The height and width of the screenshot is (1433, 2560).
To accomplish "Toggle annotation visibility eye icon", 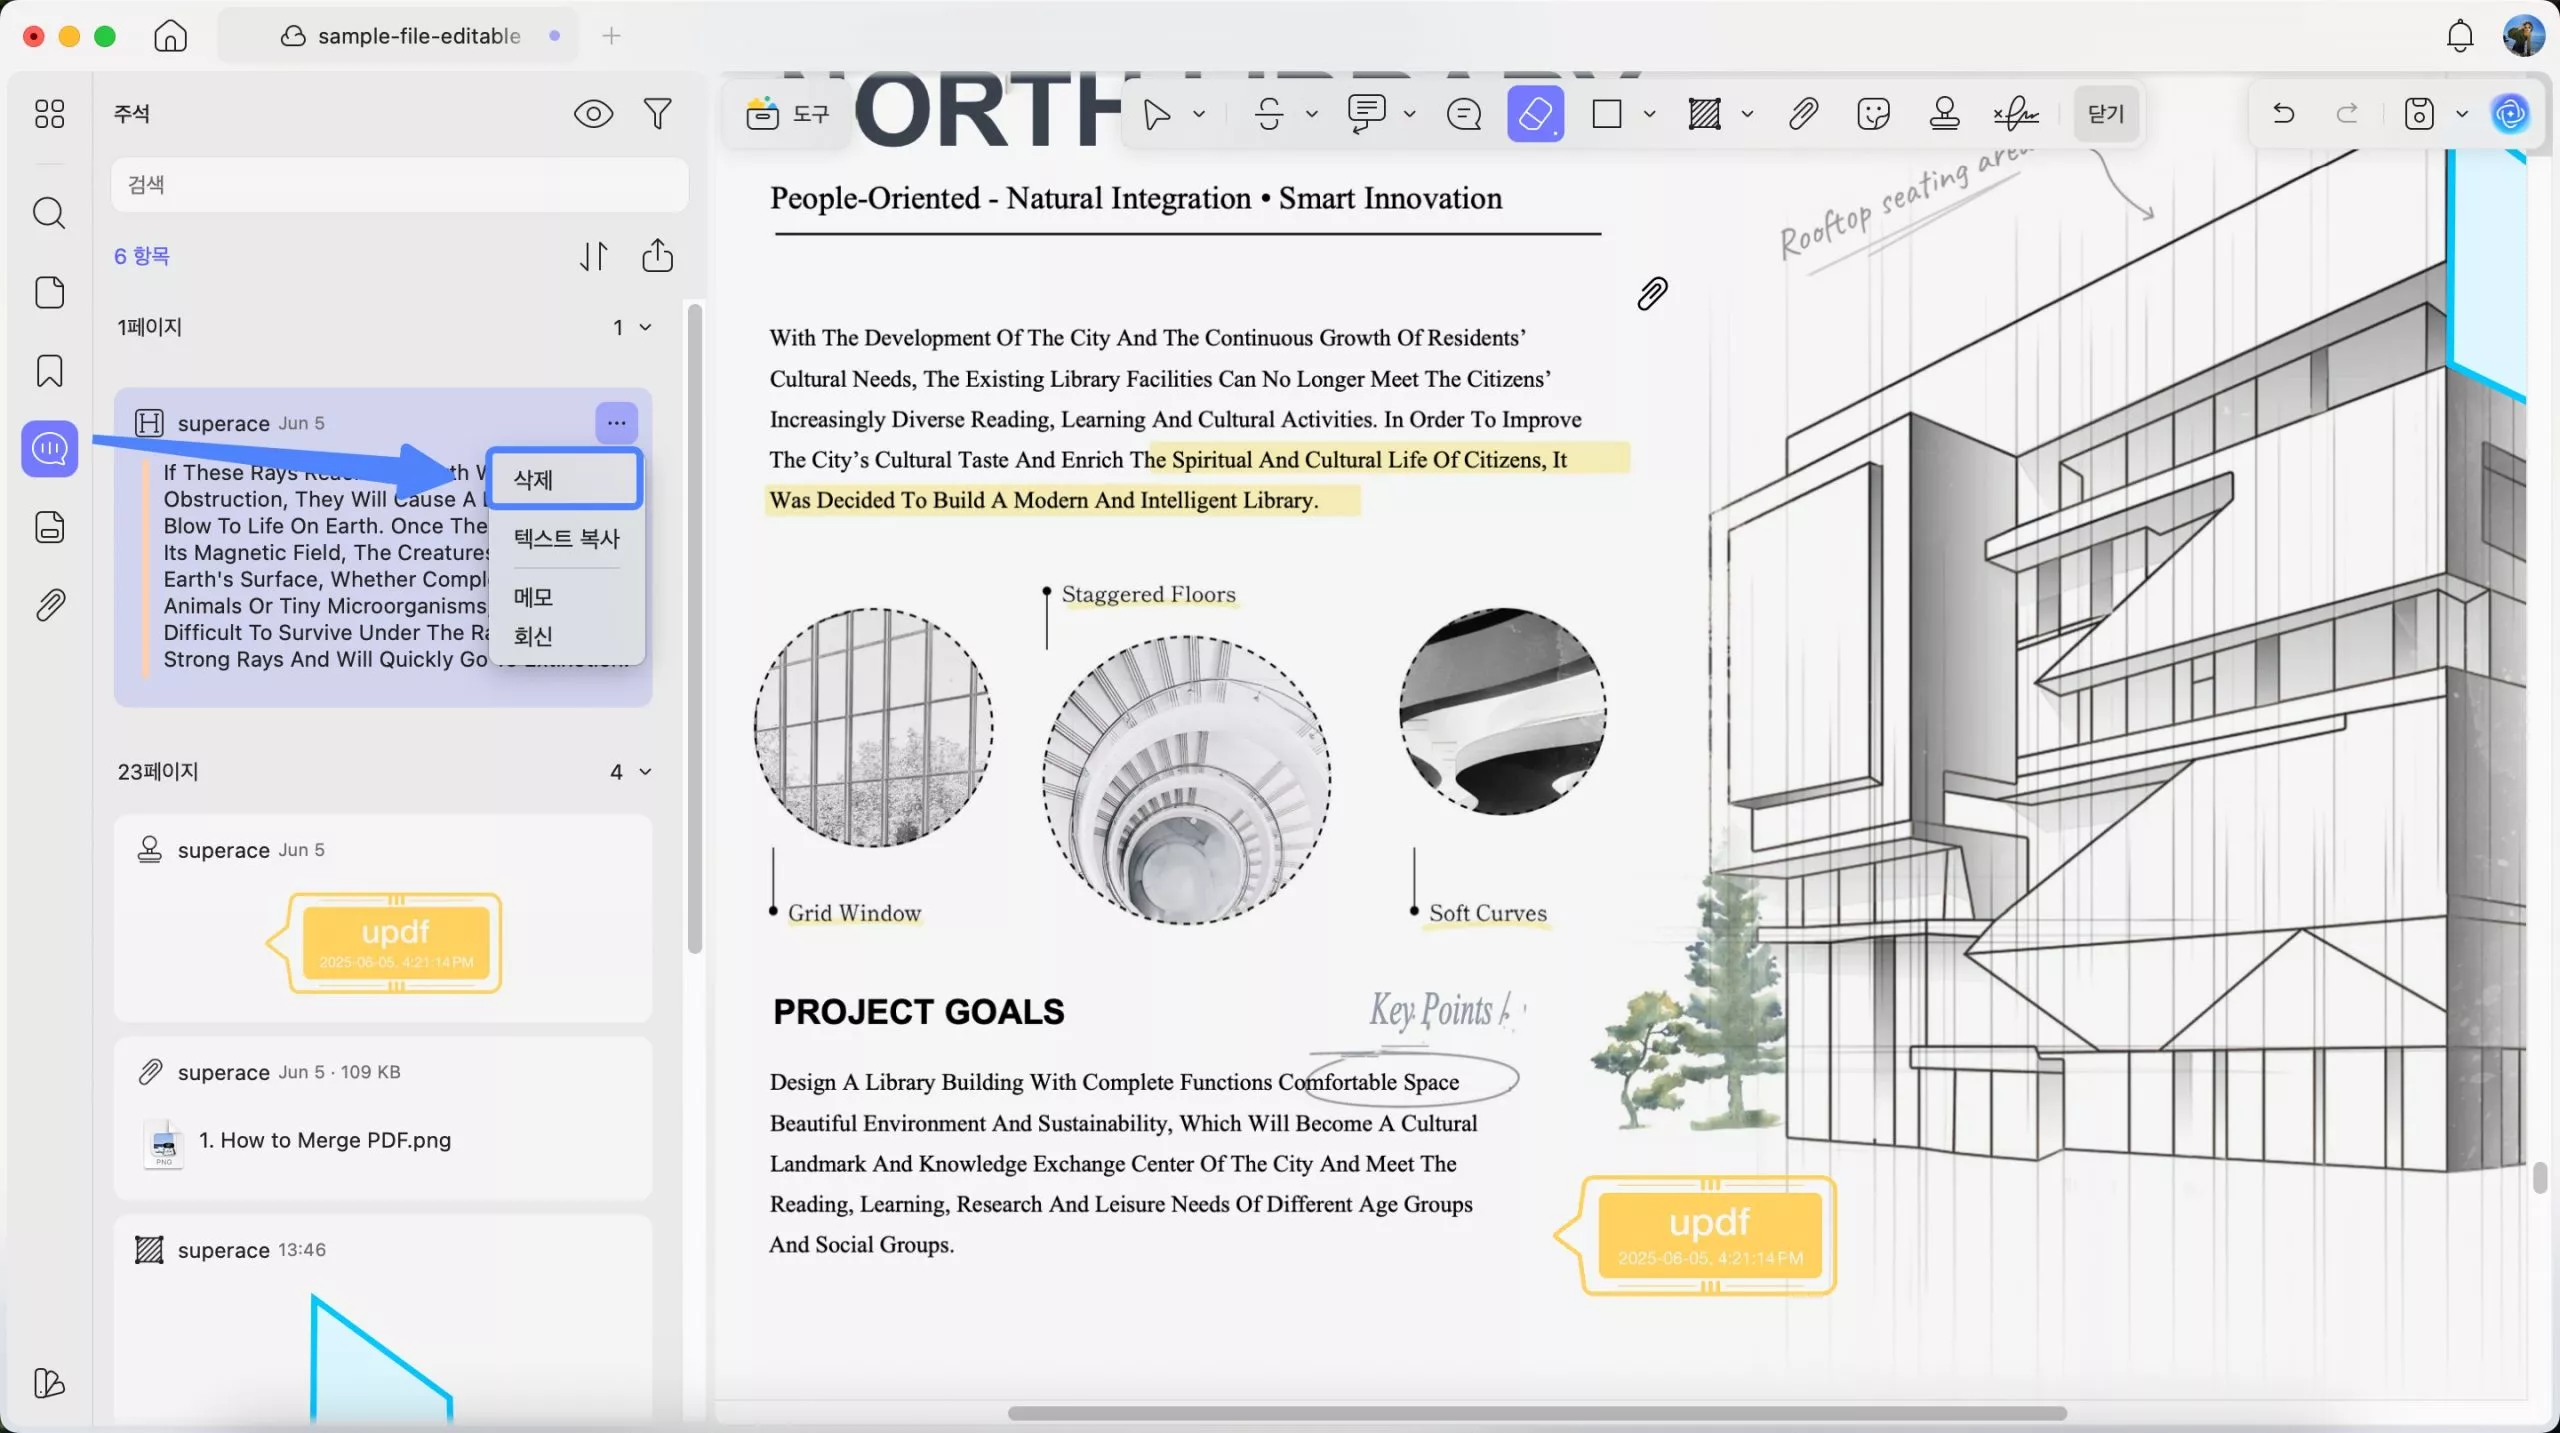I will point(593,114).
